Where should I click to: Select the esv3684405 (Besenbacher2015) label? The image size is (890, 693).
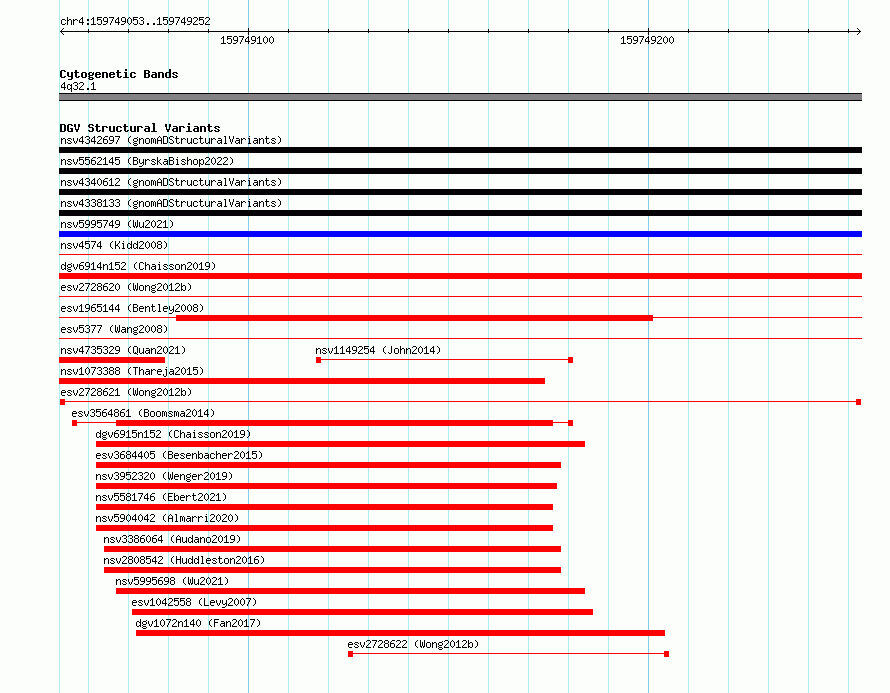pos(179,455)
